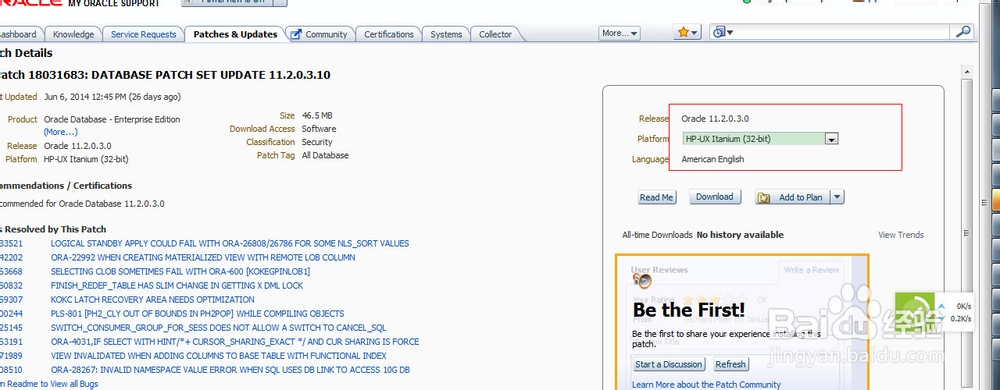The width and height of the screenshot is (1000, 390).
Task: Click Size value 46.5 MB
Action: point(317,115)
